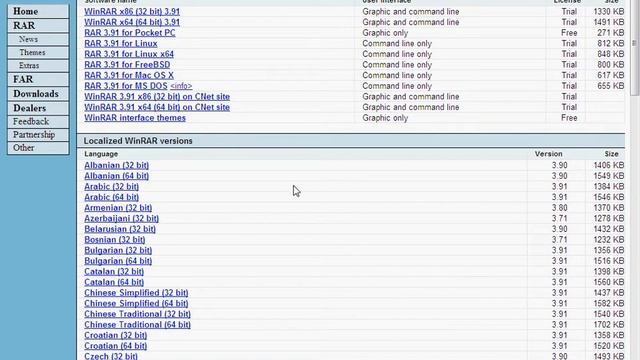
Task: Download Bosnian (32 bit) version
Action: point(115,240)
